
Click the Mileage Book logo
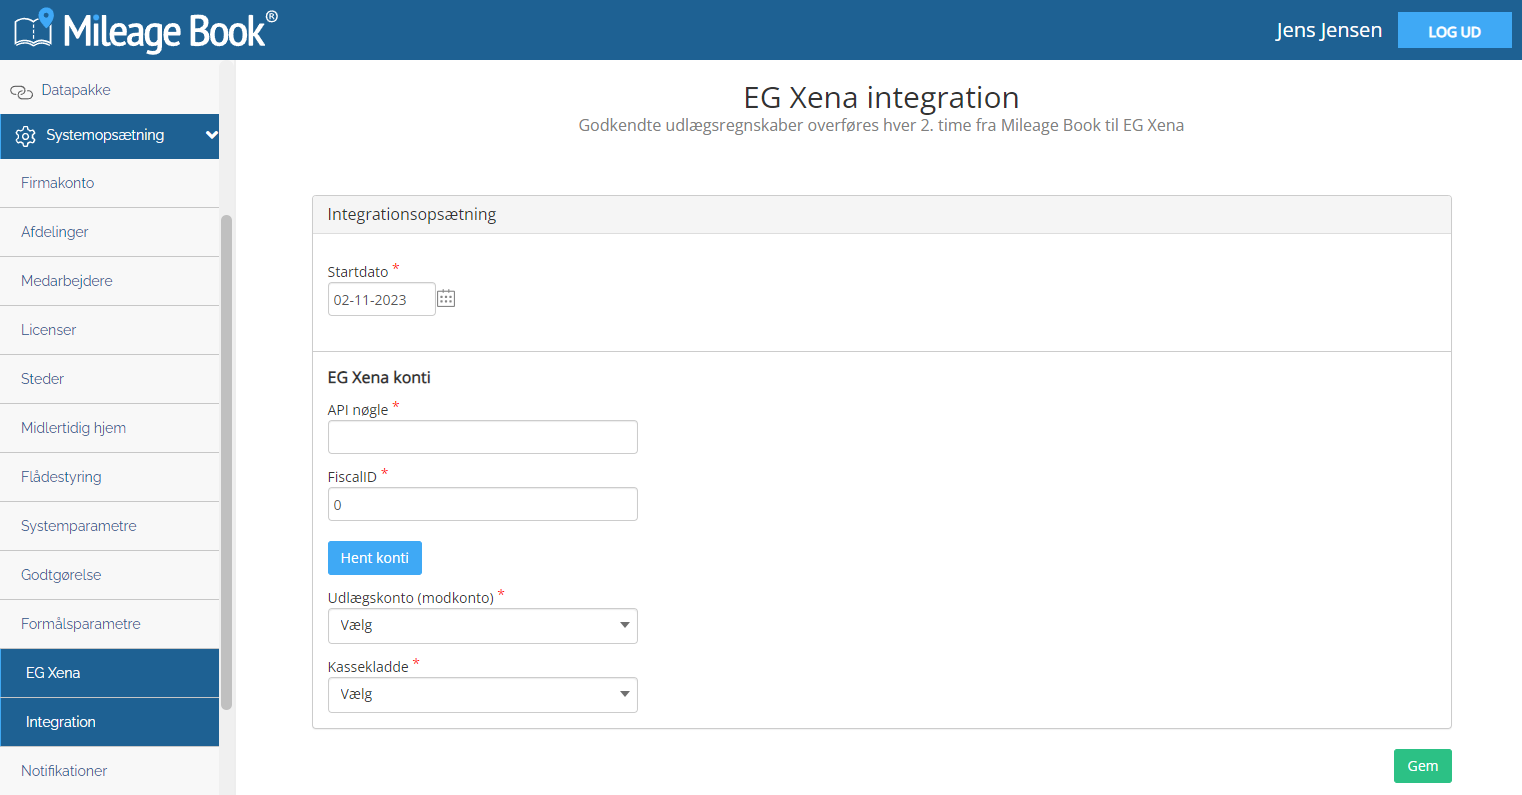point(146,30)
